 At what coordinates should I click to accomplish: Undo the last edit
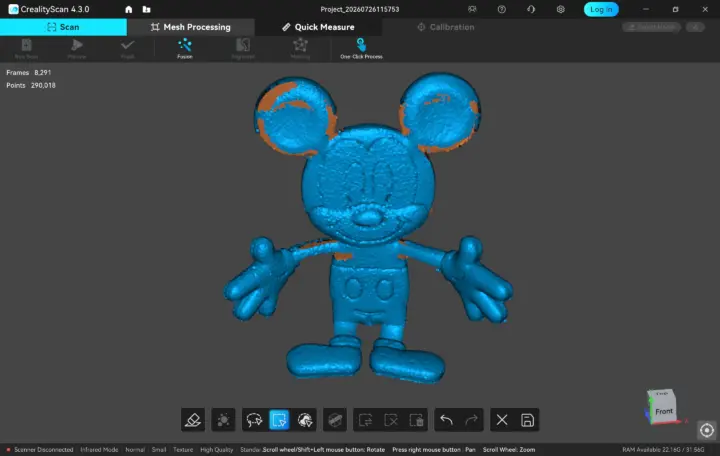click(x=446, y=420)
